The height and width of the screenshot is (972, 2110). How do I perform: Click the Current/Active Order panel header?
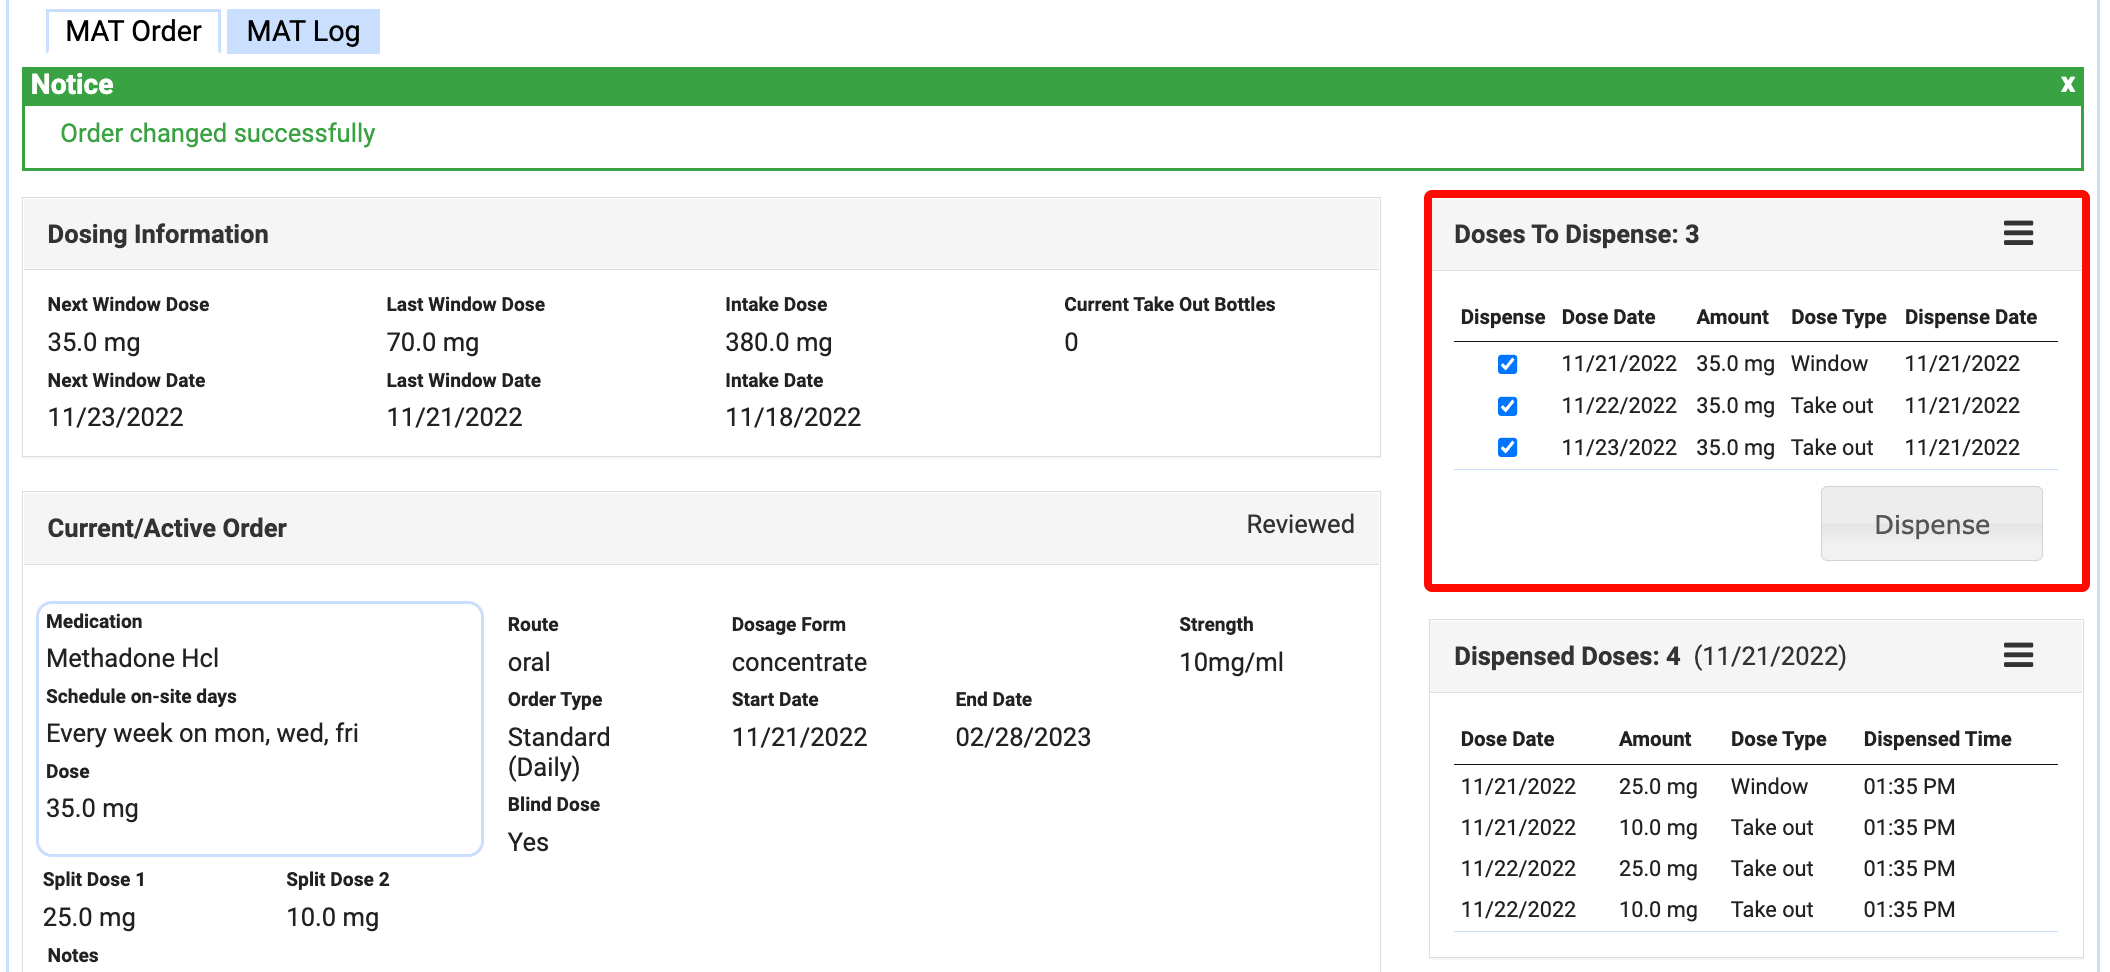(167, 528)
